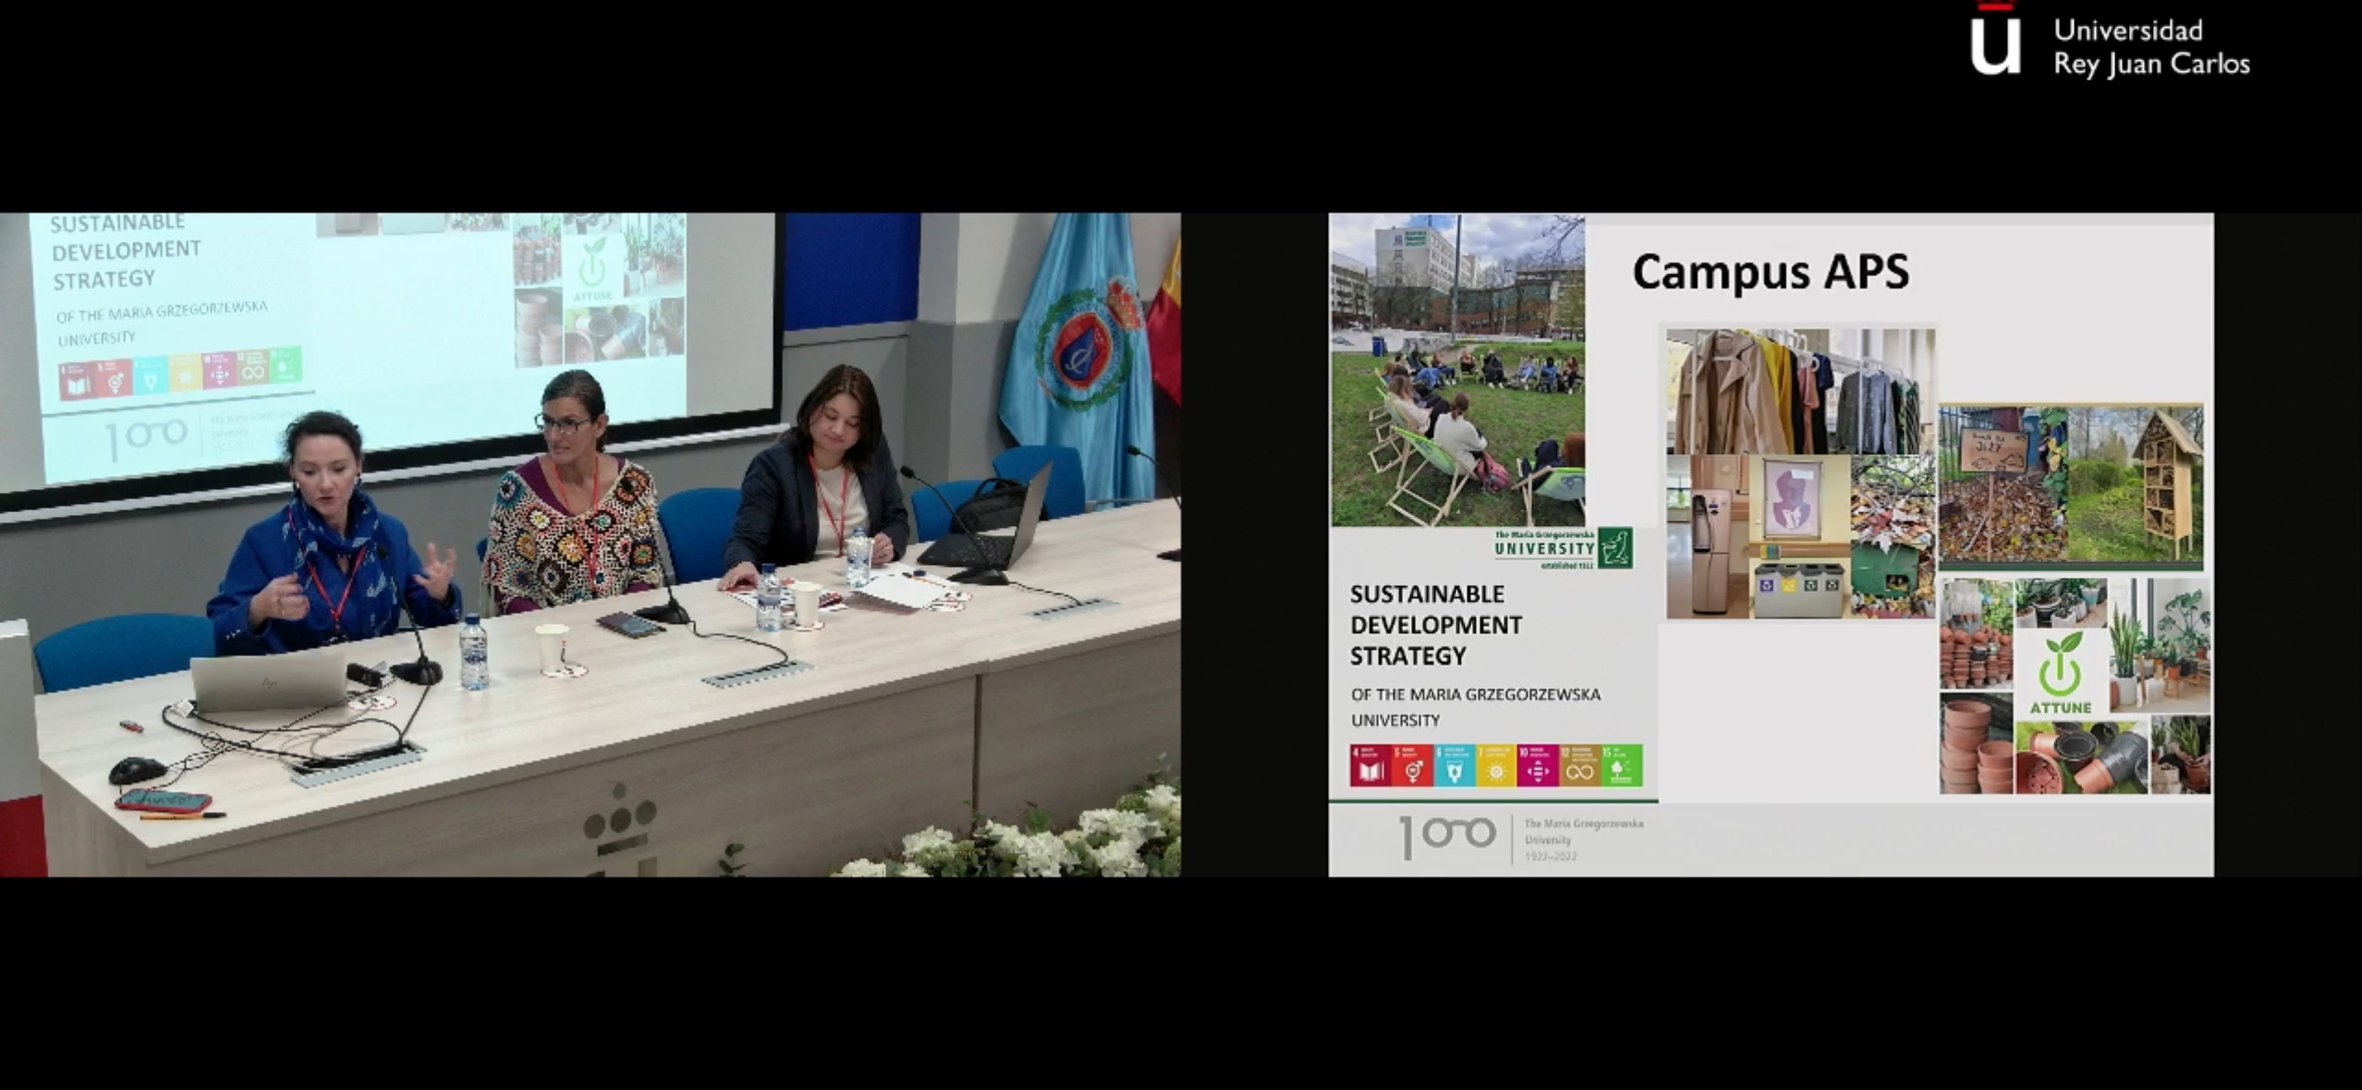Click 'Sustainable Development Strategy' heading on right slide
This screenshot has height=1090, width=2362.
coord(1436,625)
